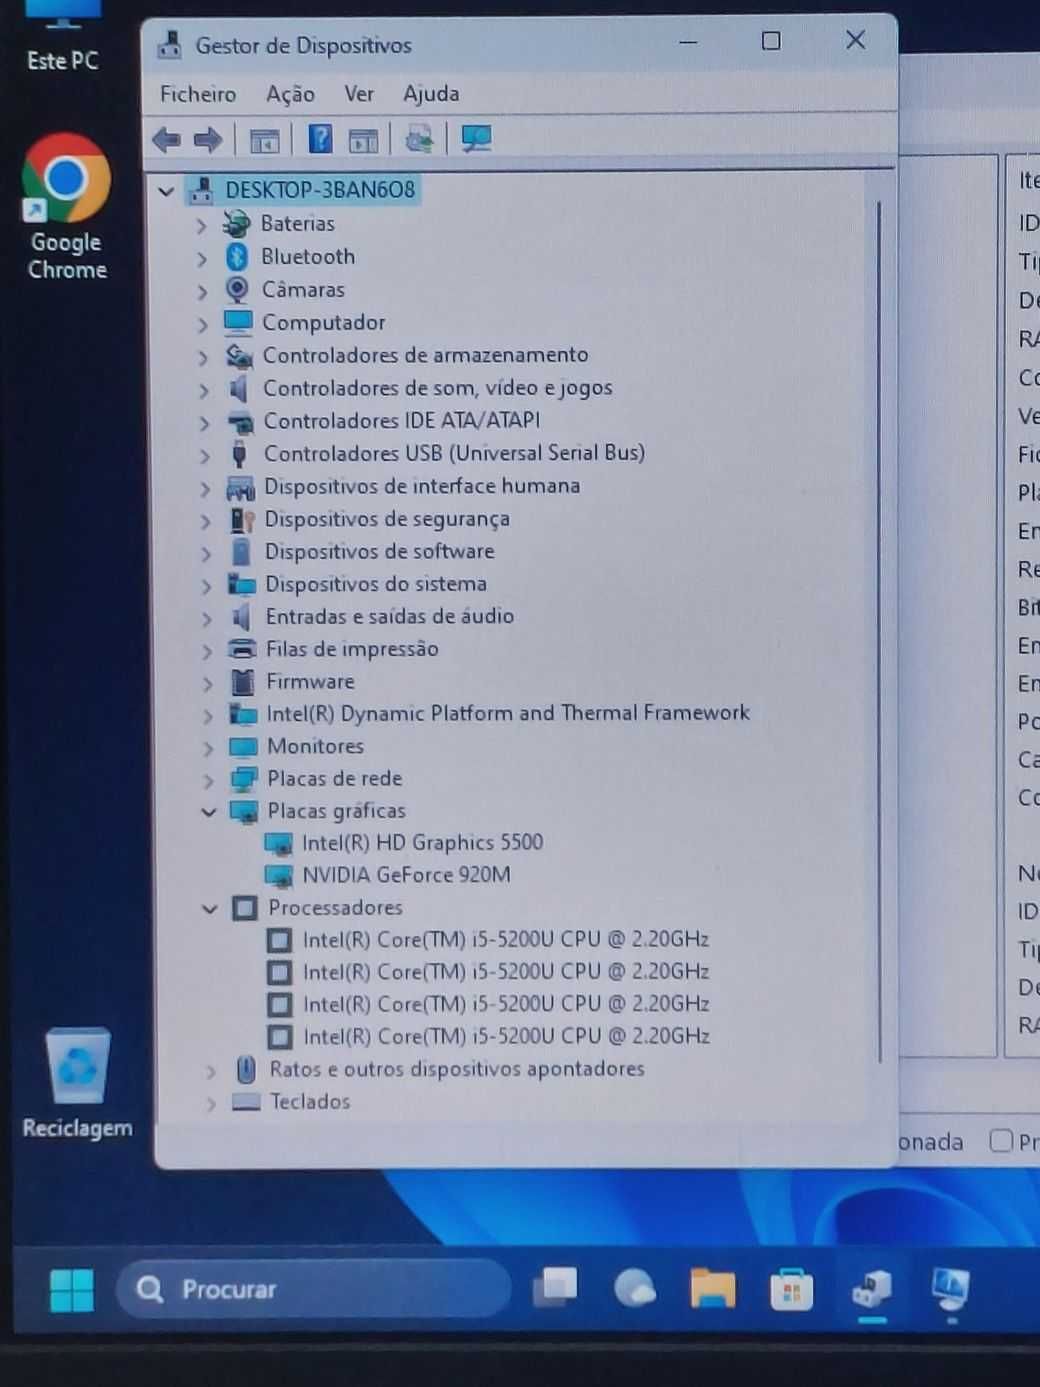Collapse the Processadores category
This screenshot has width=1040, height=1387.
click(x=209, y=909)
